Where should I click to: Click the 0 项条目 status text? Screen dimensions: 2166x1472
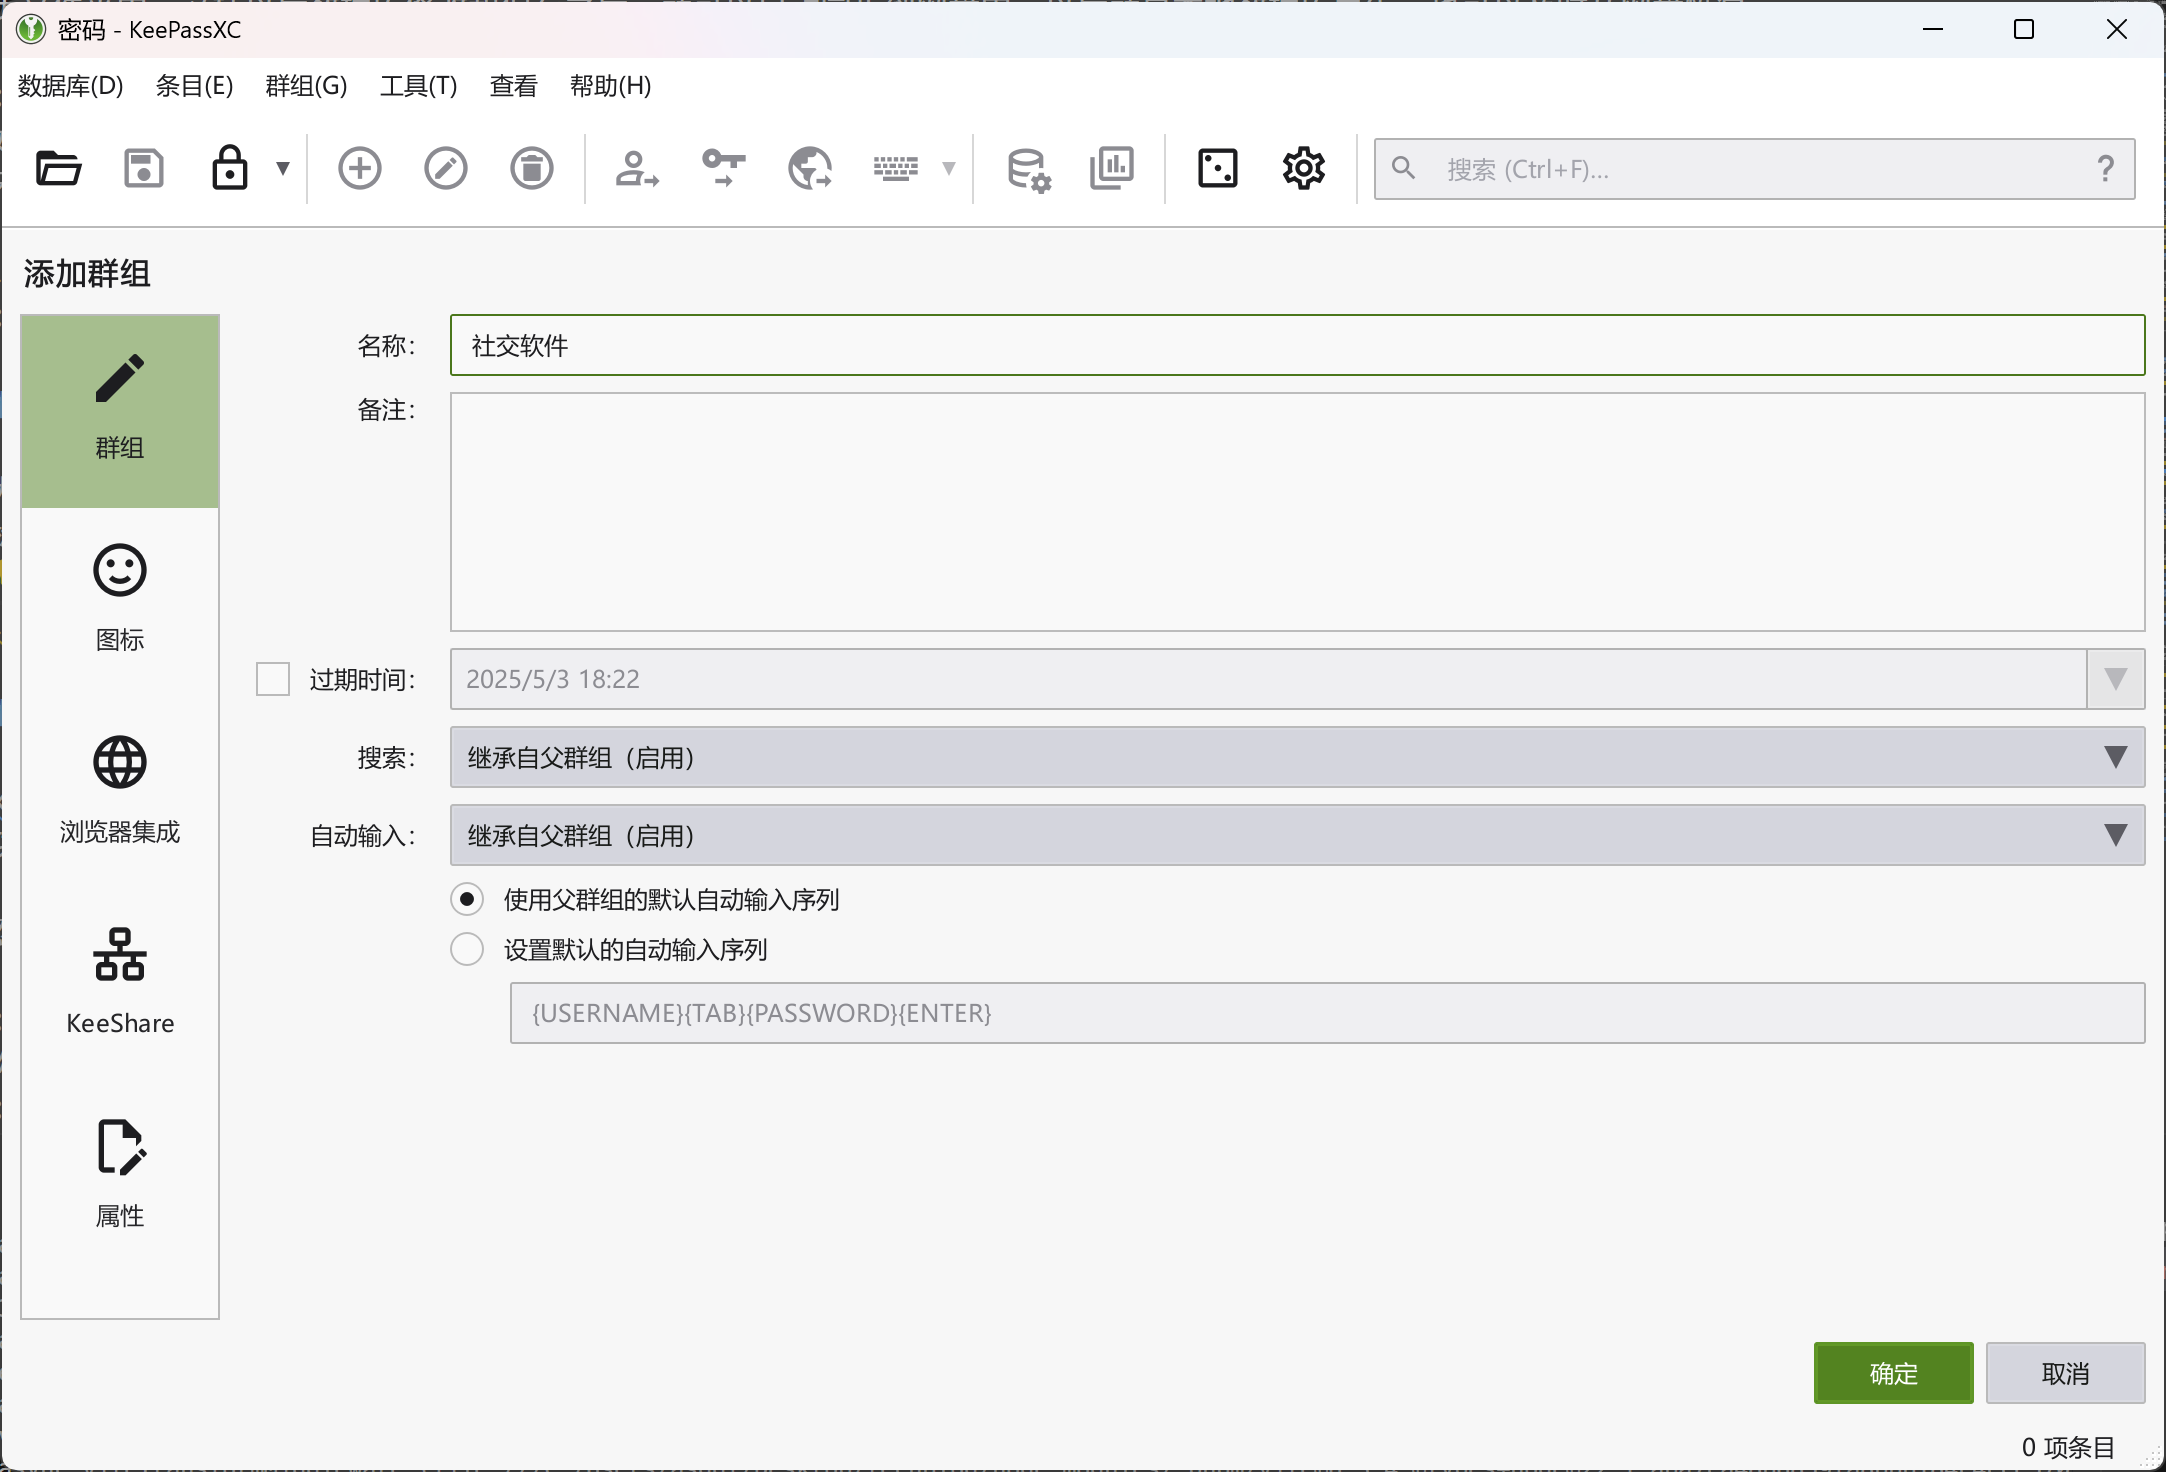coord(2068,1447)
